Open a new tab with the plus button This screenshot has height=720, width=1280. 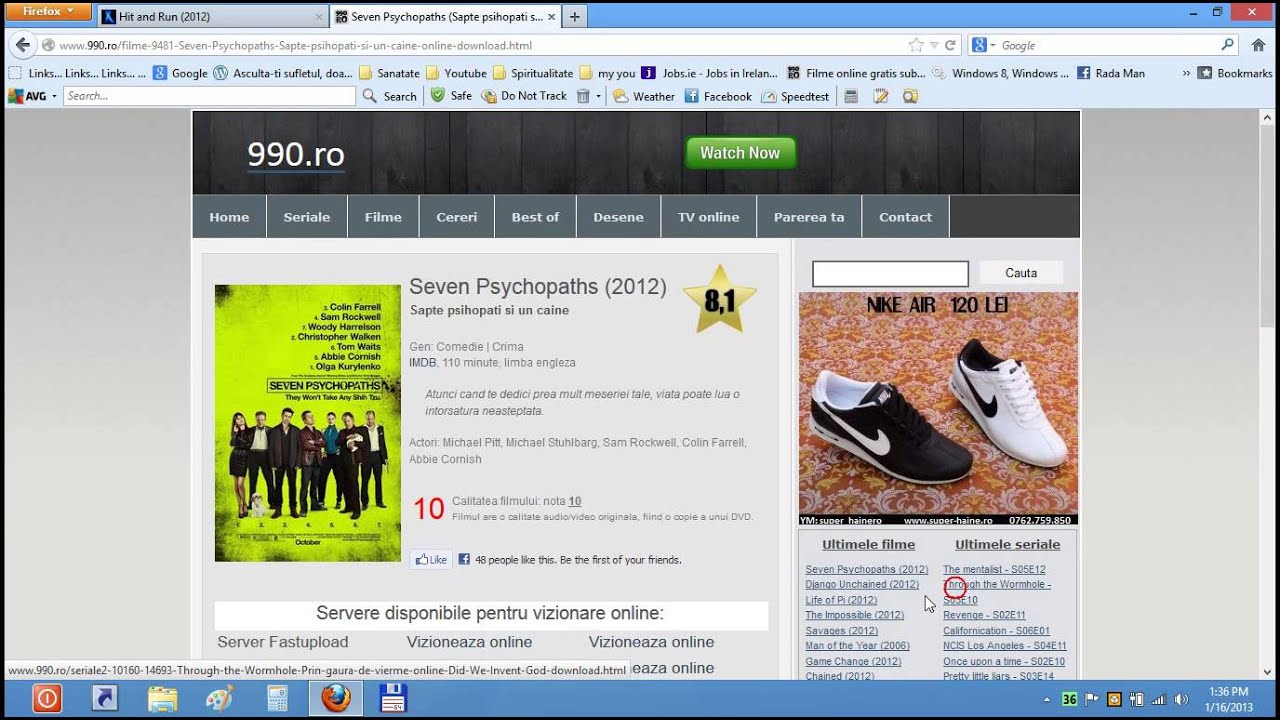(x=574, y=17)
